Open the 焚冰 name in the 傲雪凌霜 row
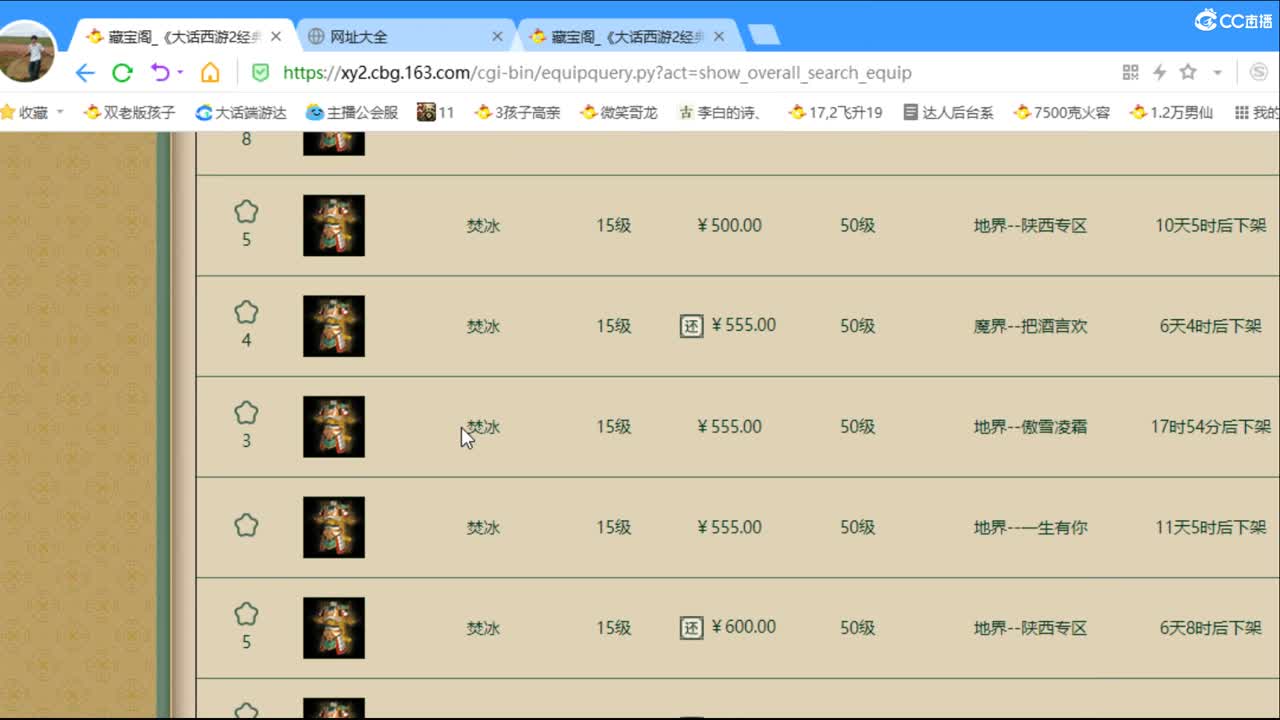The height and width of the screenshot is (720, 1280). click(x=483, y=427)
